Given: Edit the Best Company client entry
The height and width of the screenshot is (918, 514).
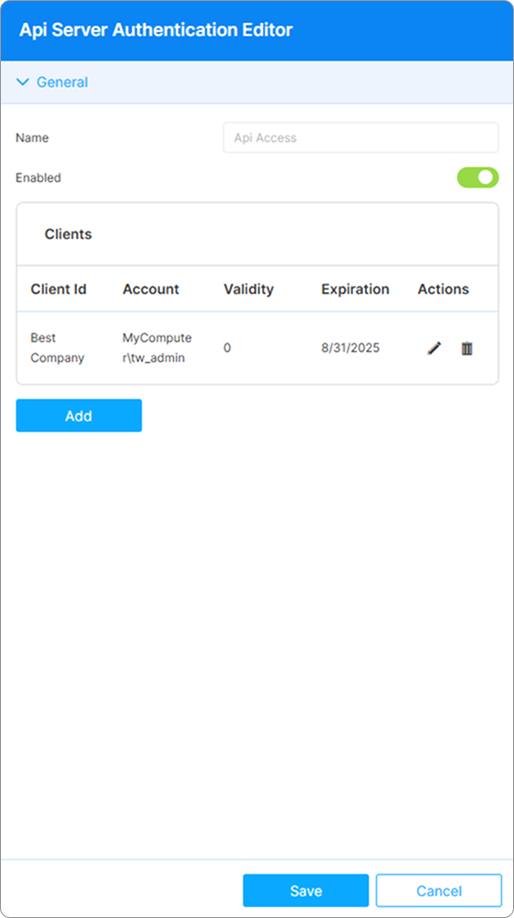Looking at the screenshot, I should click(x=434, y=348).
